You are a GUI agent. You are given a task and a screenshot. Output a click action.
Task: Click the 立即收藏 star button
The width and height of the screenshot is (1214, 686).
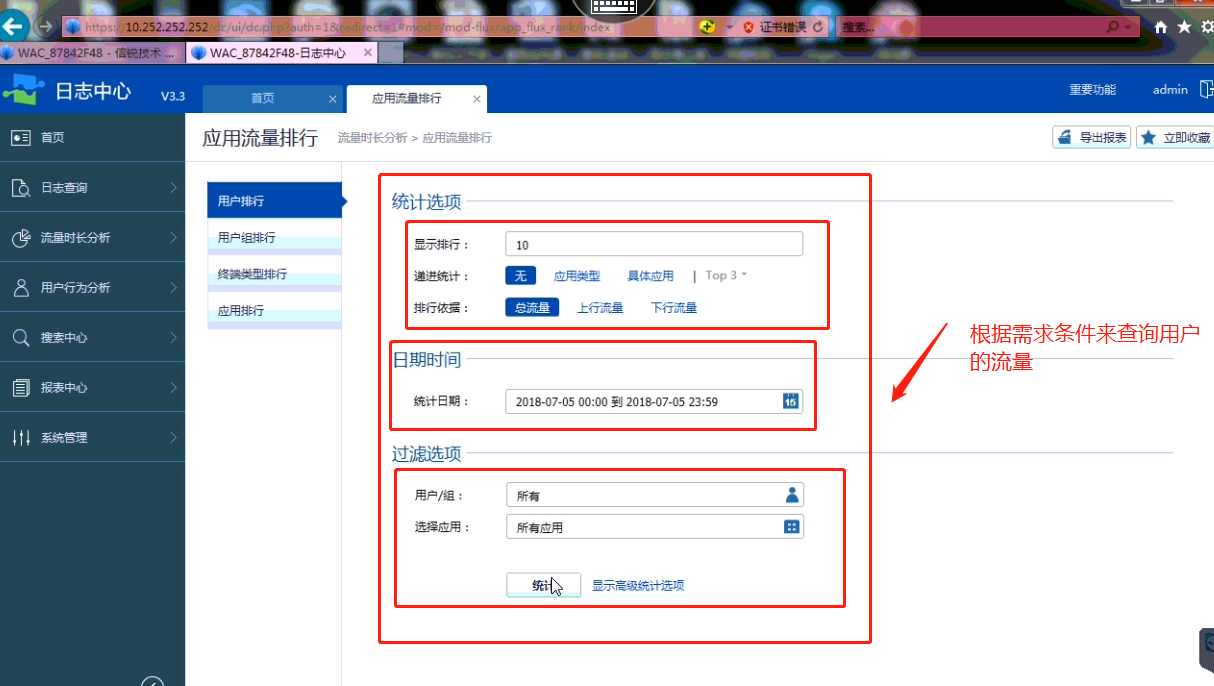click(x=1176, y=138)
